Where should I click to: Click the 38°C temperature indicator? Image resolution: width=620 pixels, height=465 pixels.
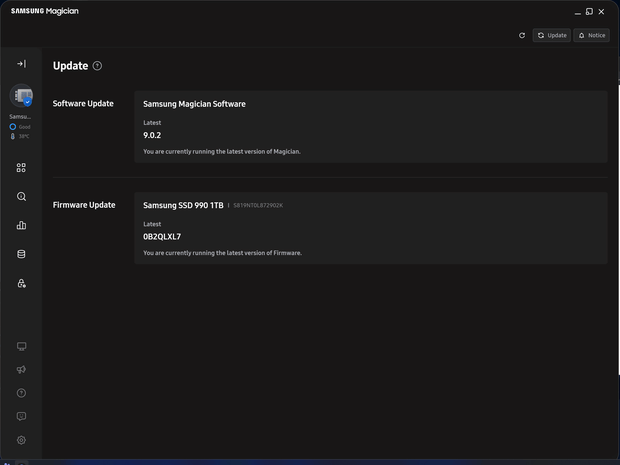[20, 136]
